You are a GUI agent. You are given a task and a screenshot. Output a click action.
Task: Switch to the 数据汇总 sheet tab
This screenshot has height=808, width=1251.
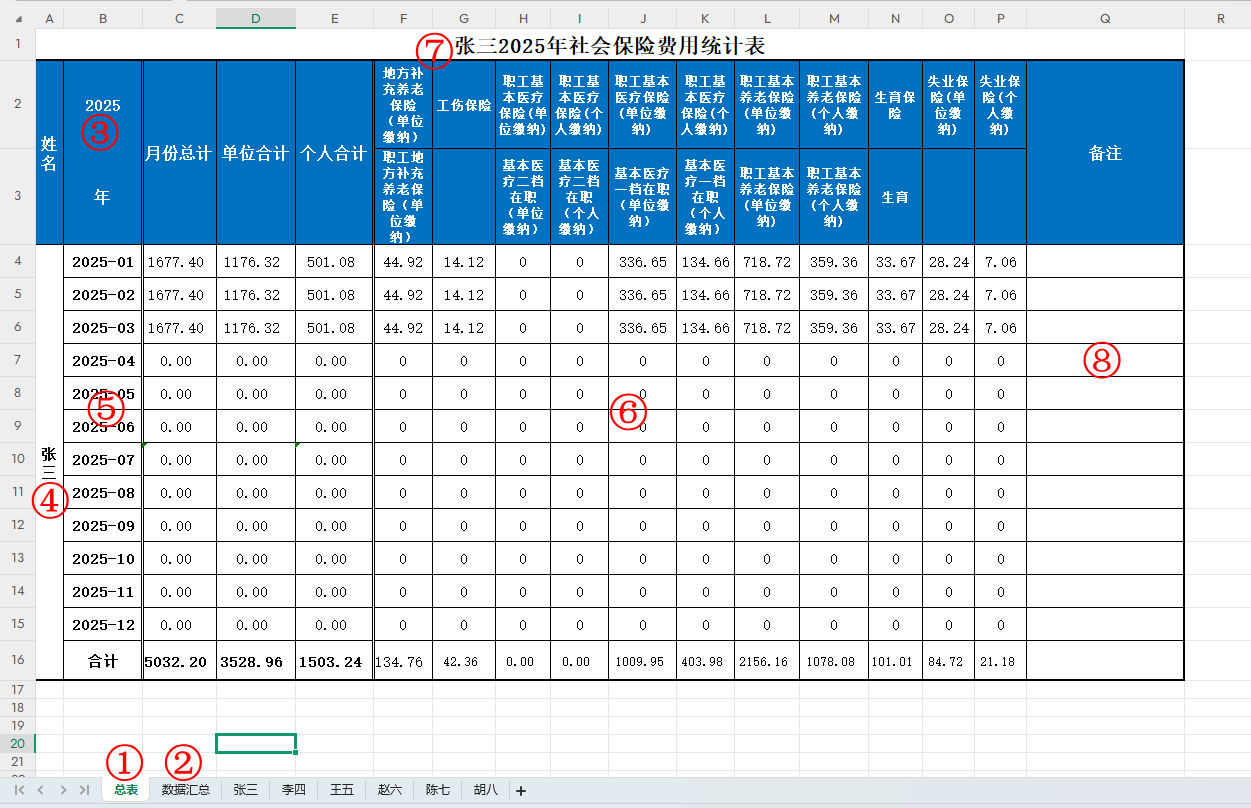tap(186, 790)
